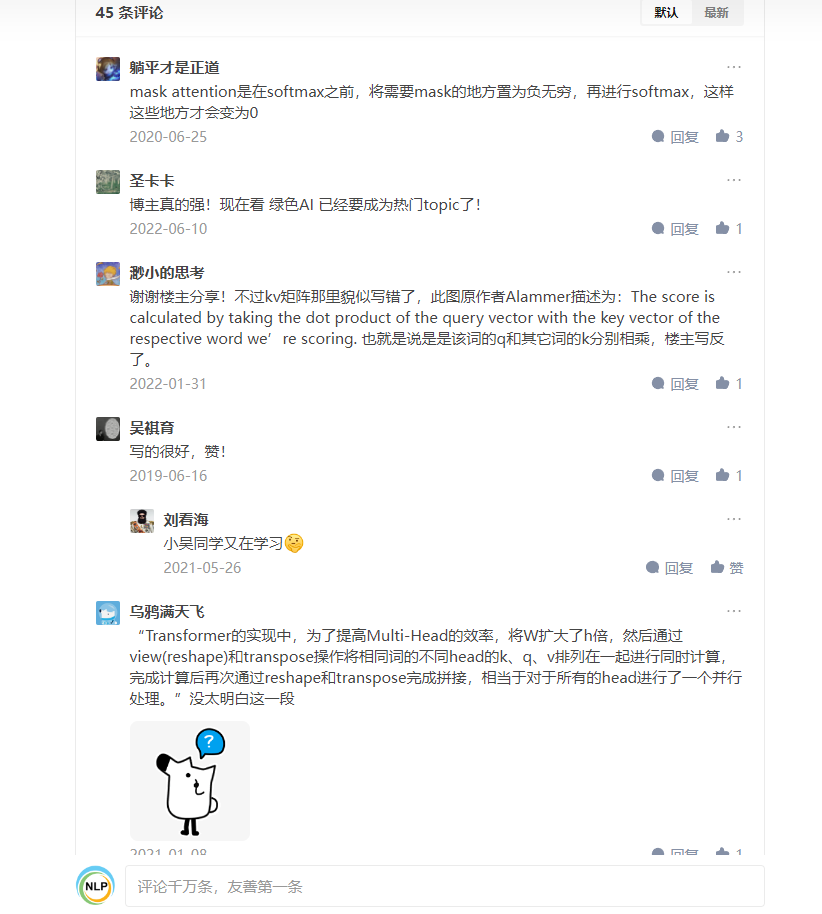The image size is (822, 914).
Task: Switch to the 默认 sort tab
Action: click(x=666, y=13)
